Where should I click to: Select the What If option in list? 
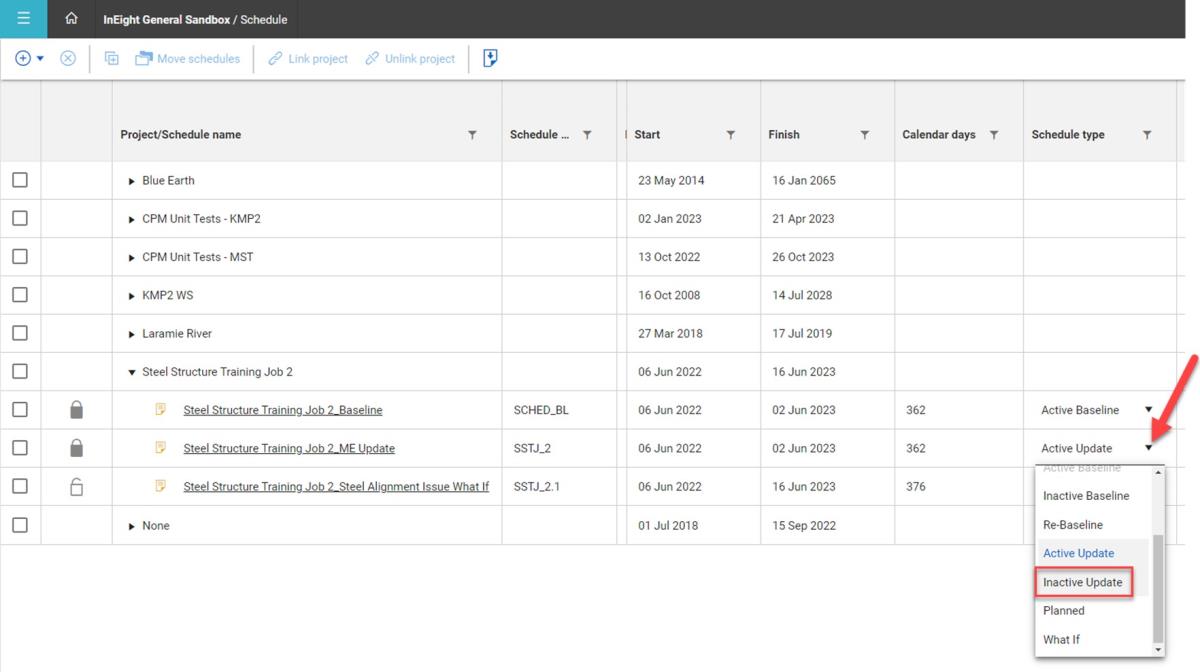point(1061,640)
